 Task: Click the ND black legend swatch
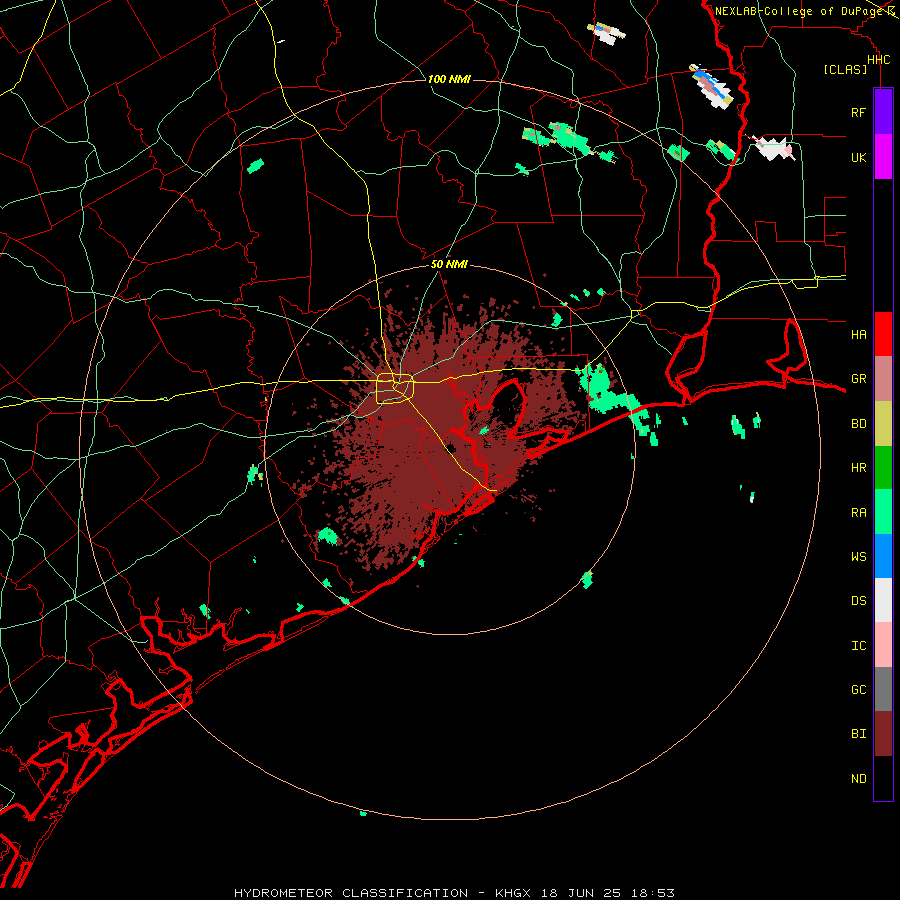point(883,778)
